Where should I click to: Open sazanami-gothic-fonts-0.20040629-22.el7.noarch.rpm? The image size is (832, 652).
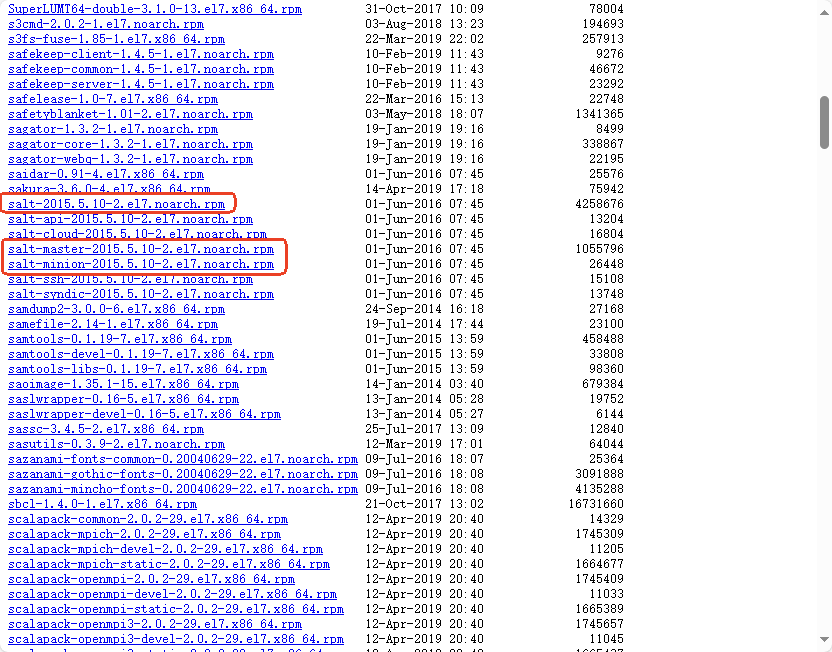coord(183,474)
